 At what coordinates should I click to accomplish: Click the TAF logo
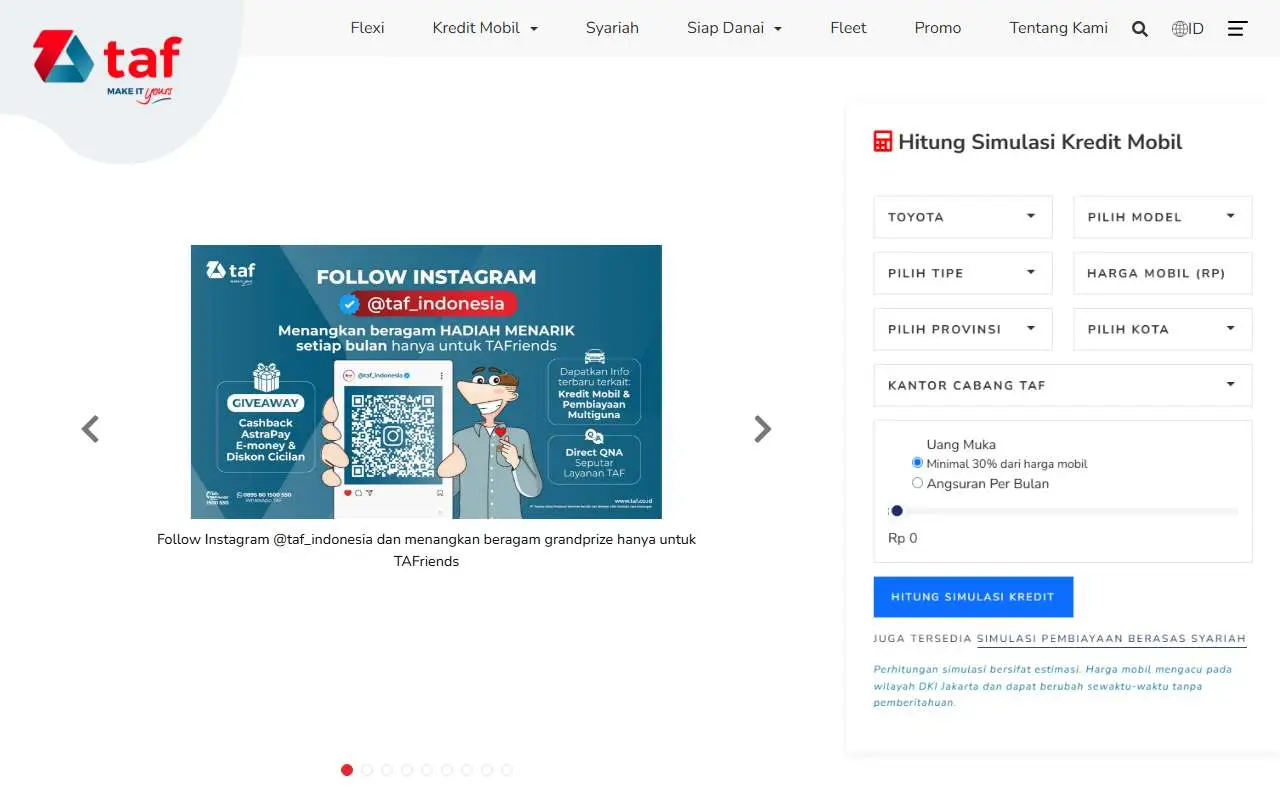pyautogui.click(x=108, y=65)
